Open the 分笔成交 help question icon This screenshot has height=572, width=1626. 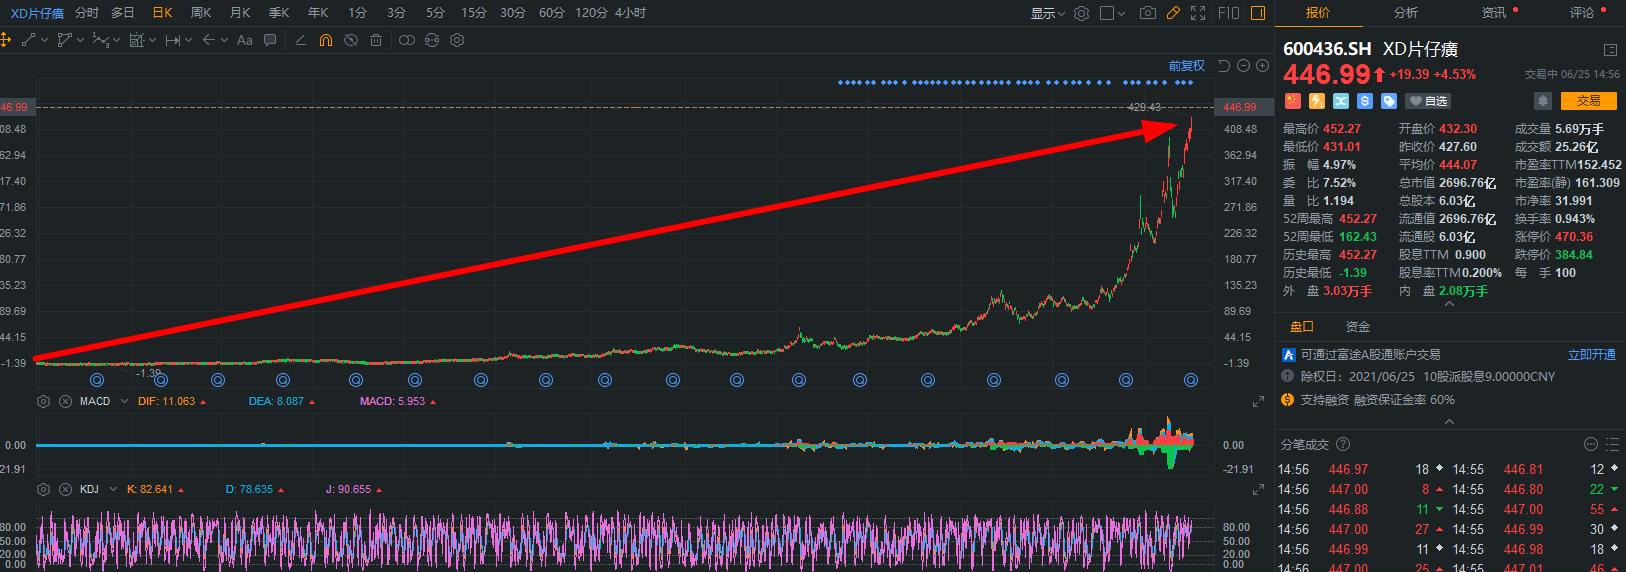[1343, 444]
